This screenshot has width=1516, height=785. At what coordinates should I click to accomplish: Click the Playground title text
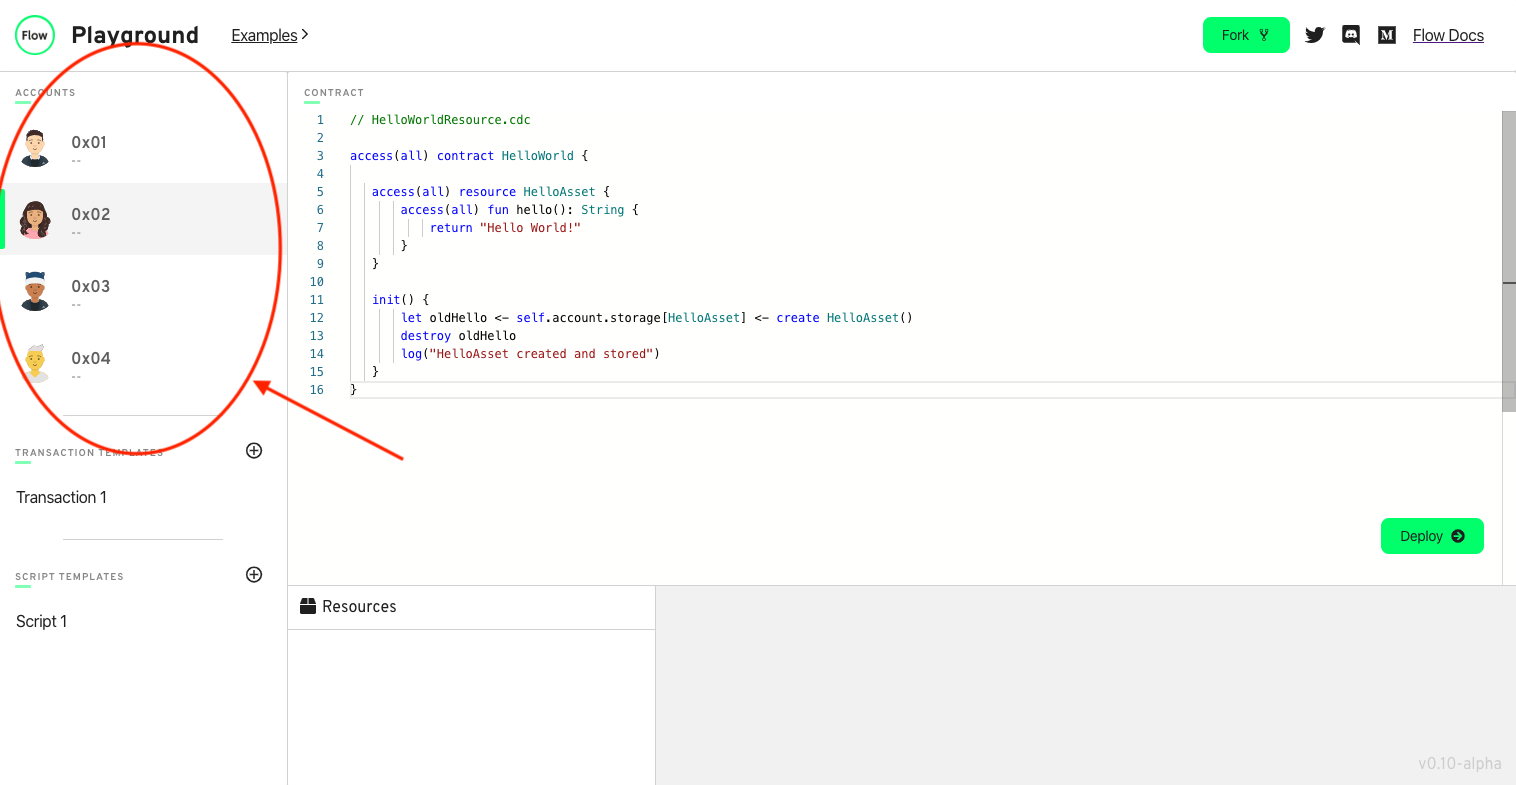coord(135,35)
